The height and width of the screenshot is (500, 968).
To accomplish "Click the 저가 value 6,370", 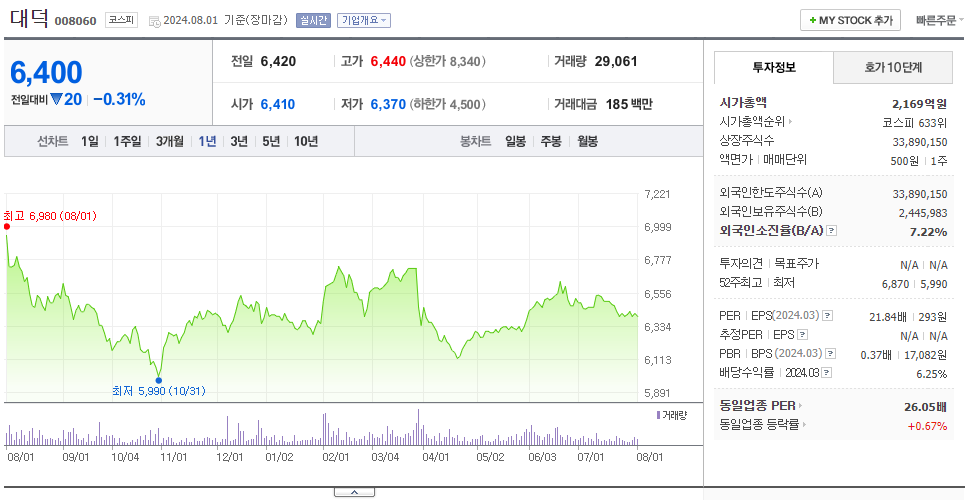I will (388, 104).
